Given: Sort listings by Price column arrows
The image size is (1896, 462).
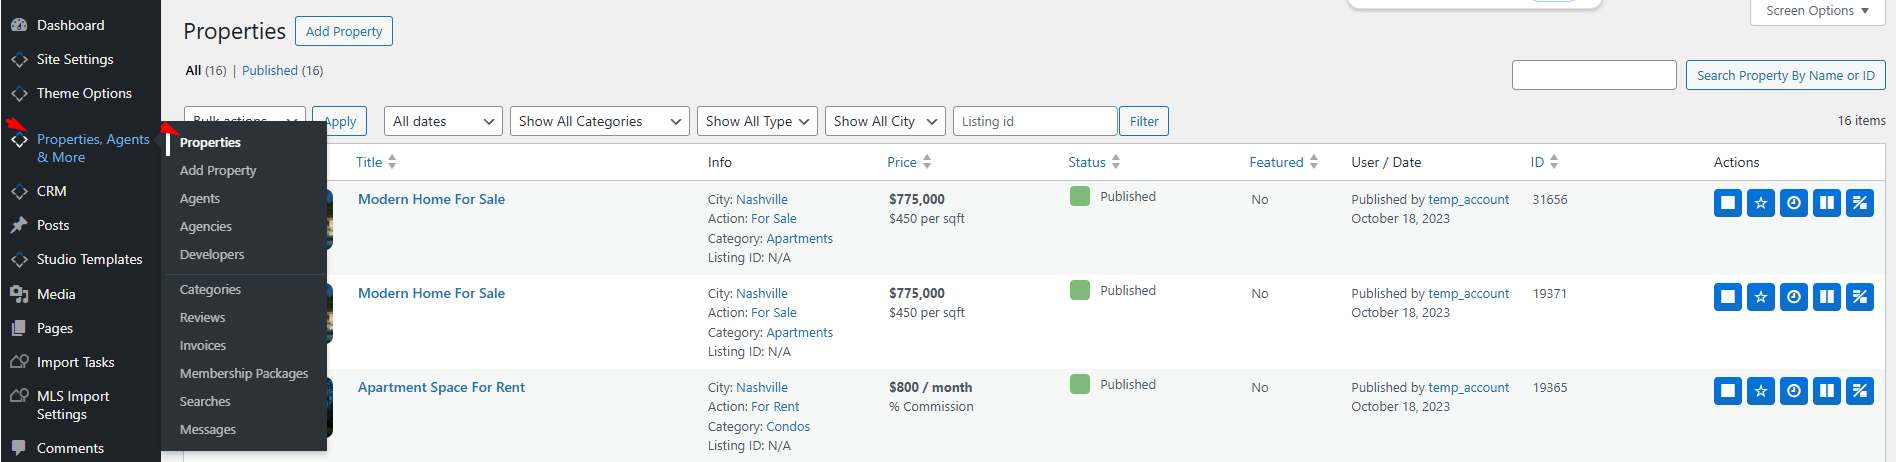Looking at the screenshot, I should pyautogui.click(x=927, y=162).
